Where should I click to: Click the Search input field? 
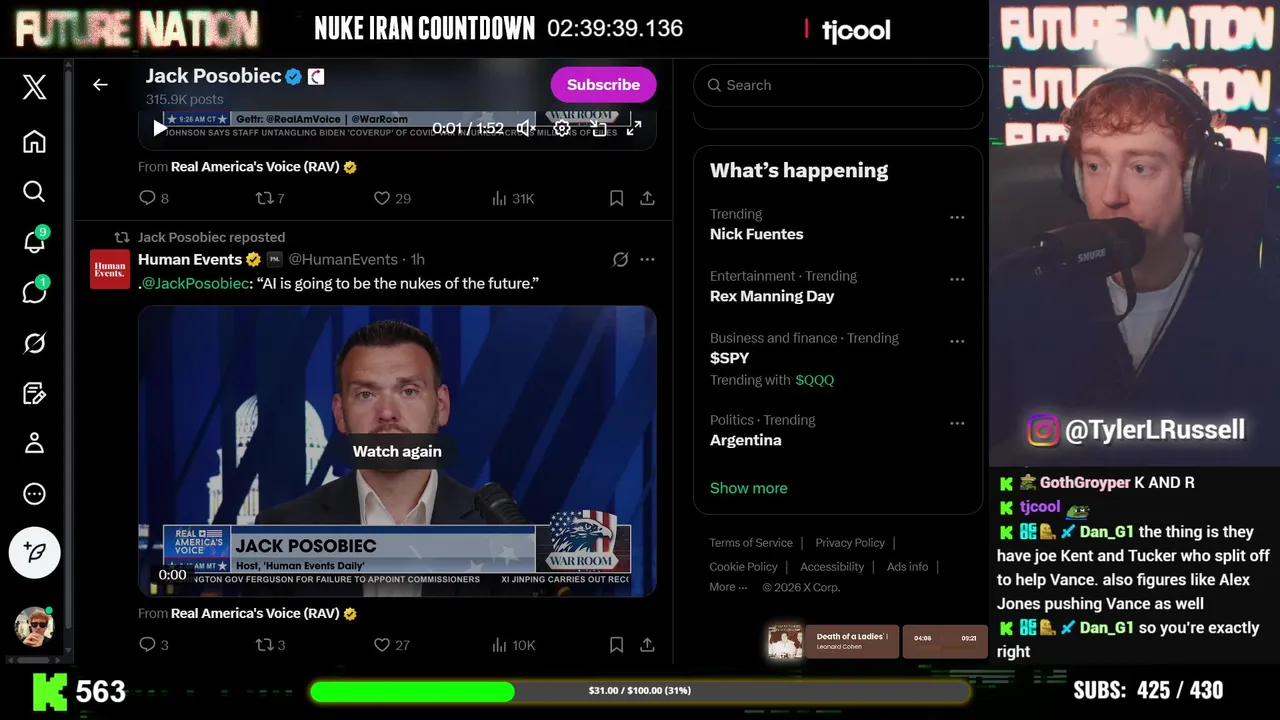click(838, 85)
